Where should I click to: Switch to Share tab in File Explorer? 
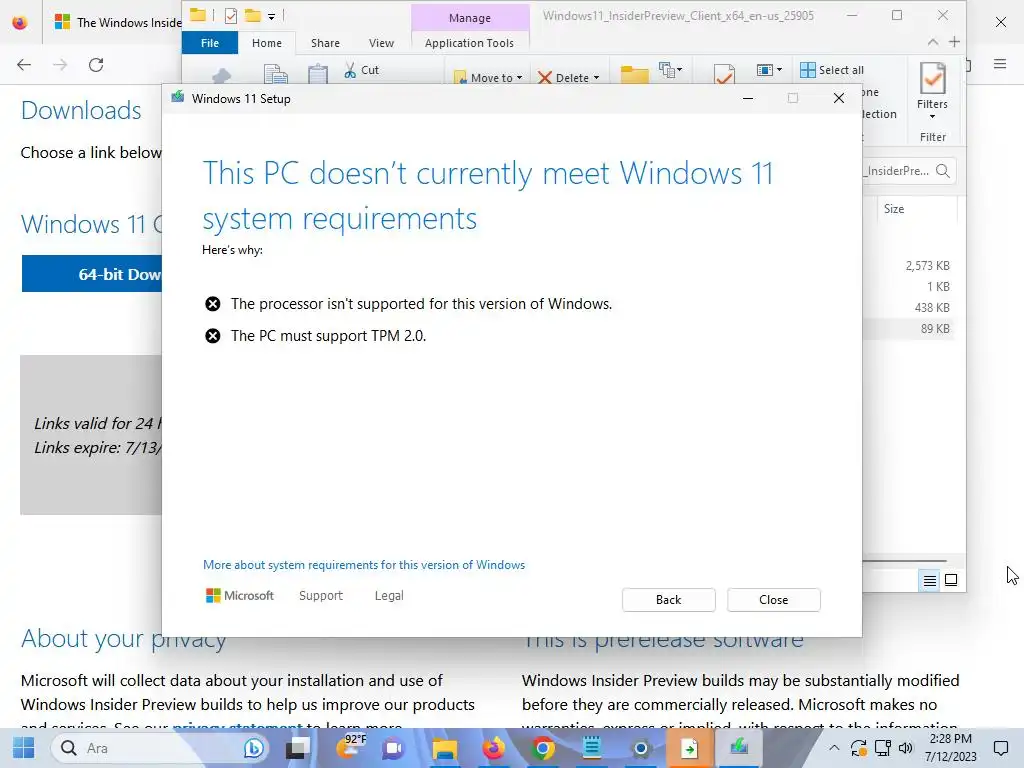[325, 43]
